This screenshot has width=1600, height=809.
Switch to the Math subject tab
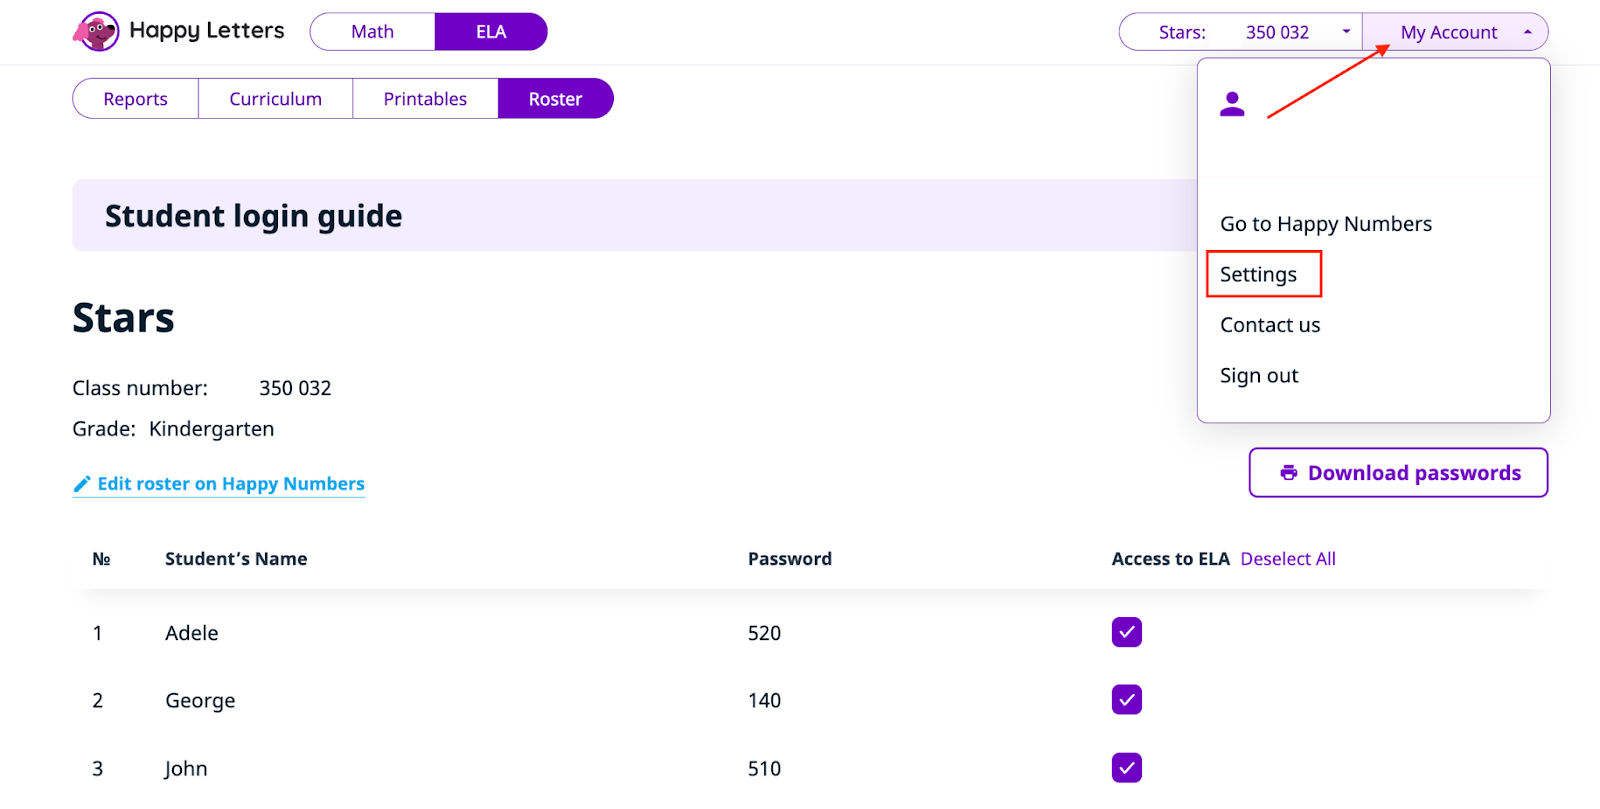(x=372, y=32)
